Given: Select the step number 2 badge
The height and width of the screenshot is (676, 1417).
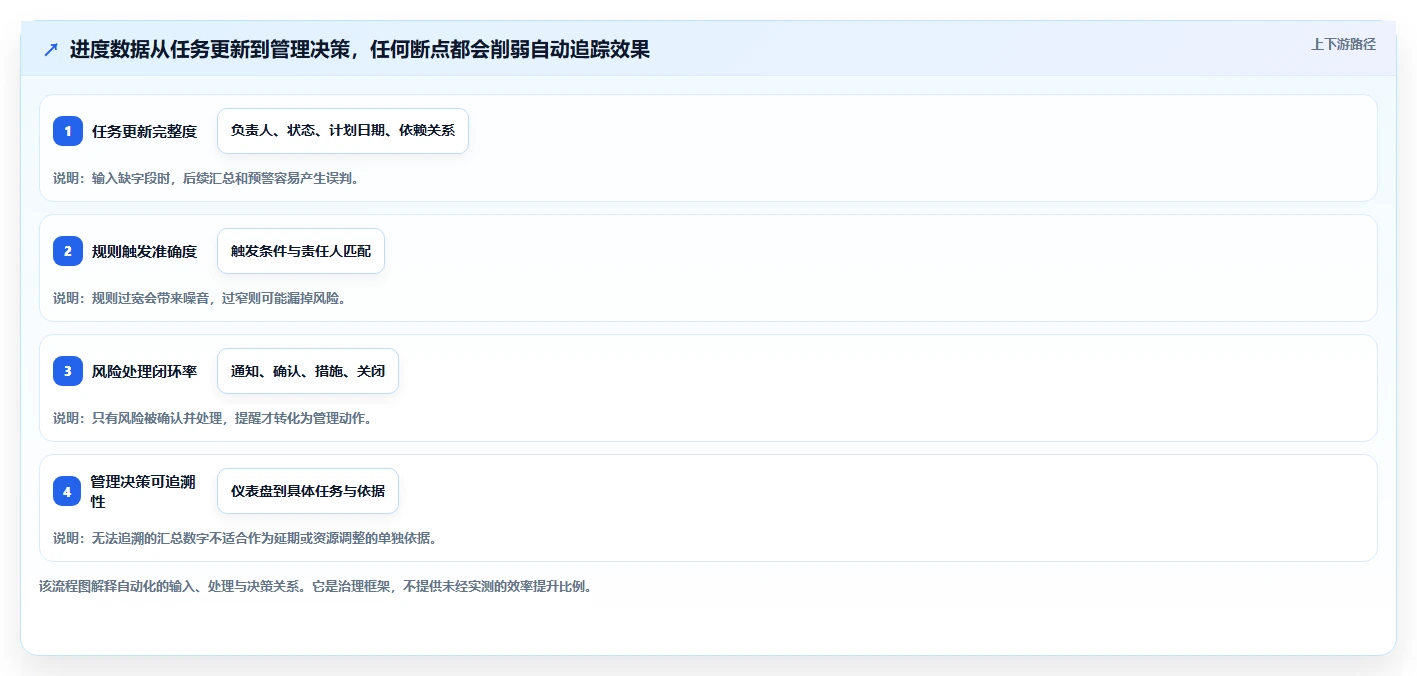Looking at the screenshot, I should (68, 251).
